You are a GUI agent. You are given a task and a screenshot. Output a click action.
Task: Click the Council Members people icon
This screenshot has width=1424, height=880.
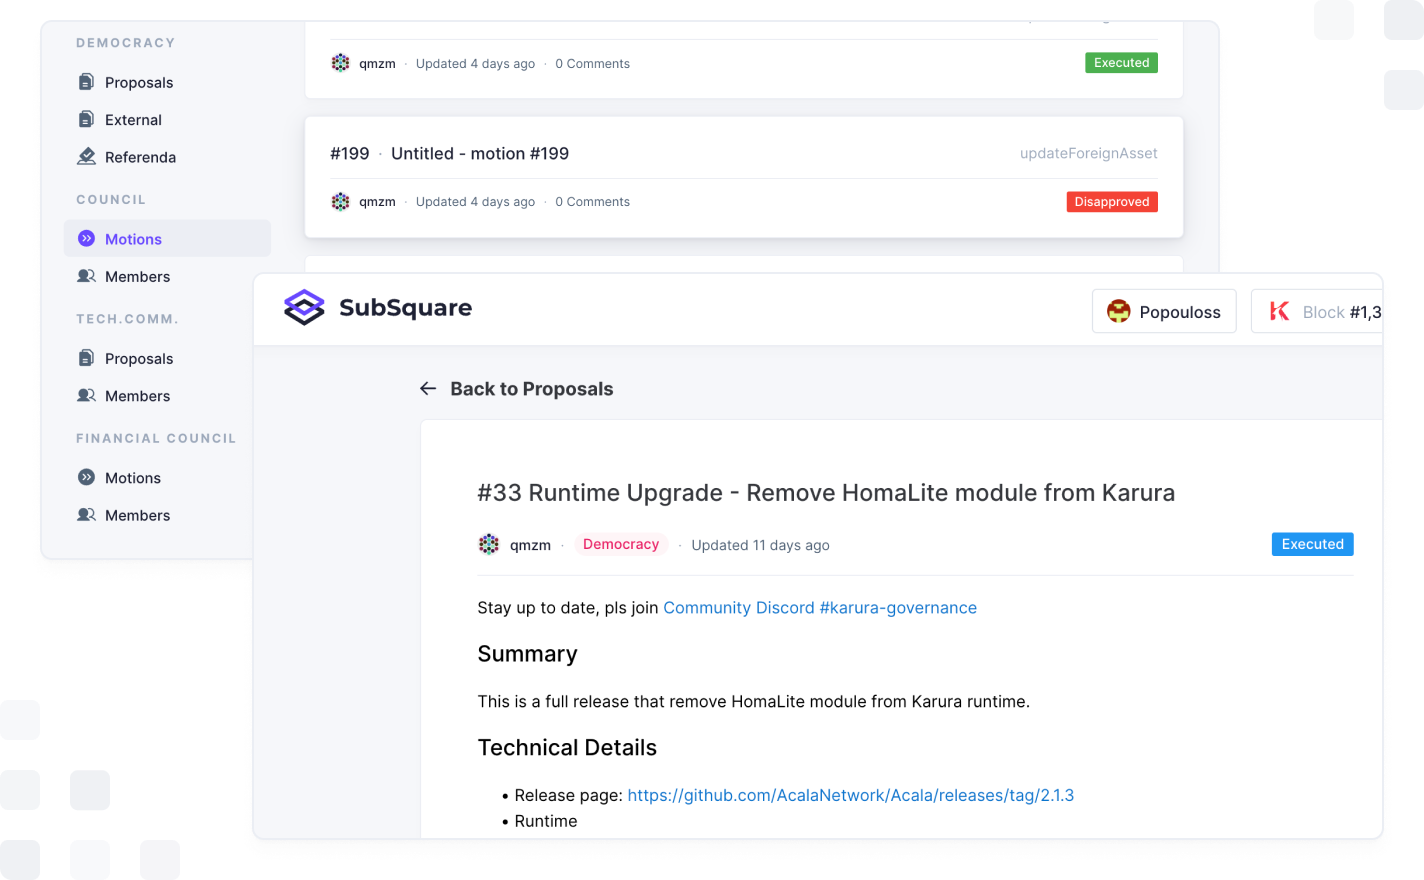point(87,277)
